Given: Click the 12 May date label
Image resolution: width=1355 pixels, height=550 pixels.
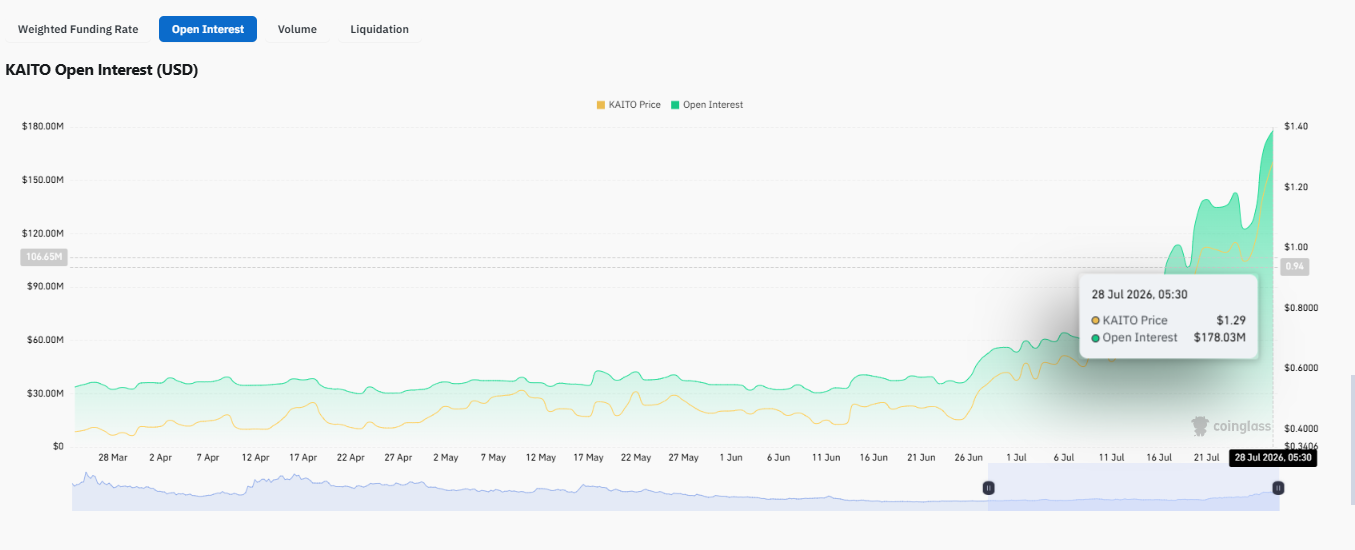Looking at the screenshot, I should (x=540, y=457).
